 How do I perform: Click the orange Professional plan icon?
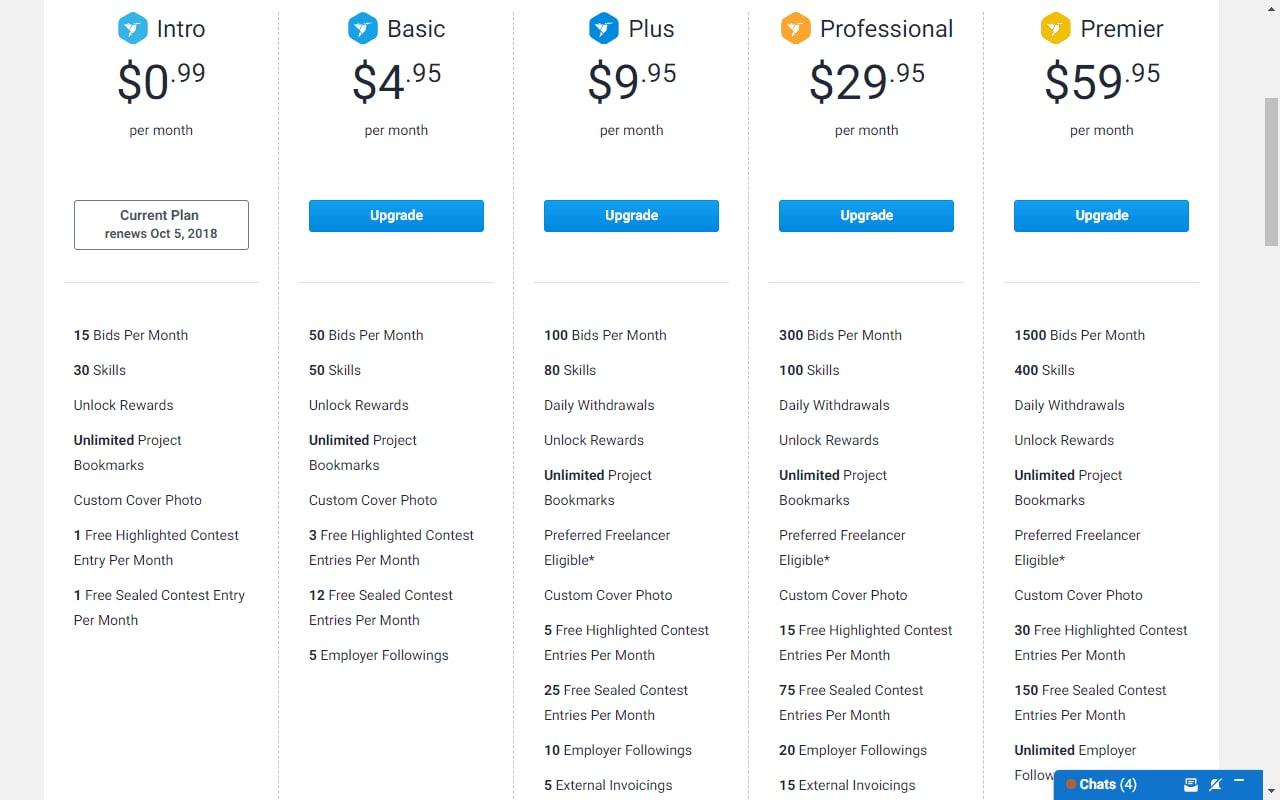[795, 29]
